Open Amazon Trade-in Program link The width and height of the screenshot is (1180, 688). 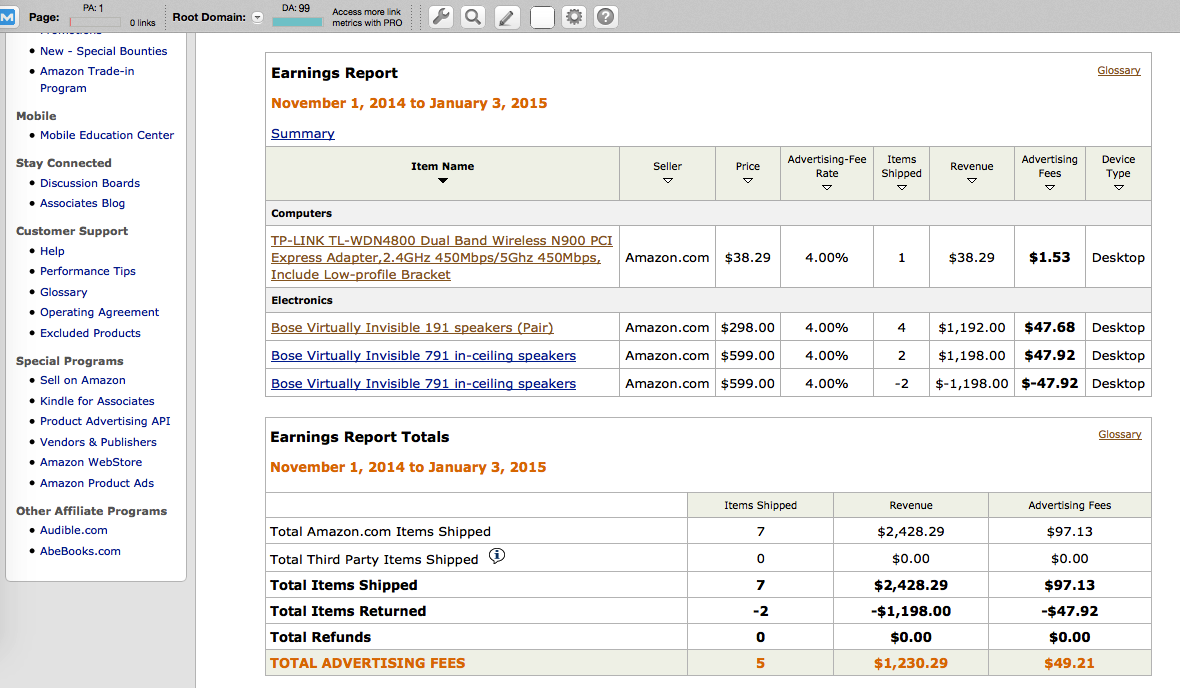87,79
